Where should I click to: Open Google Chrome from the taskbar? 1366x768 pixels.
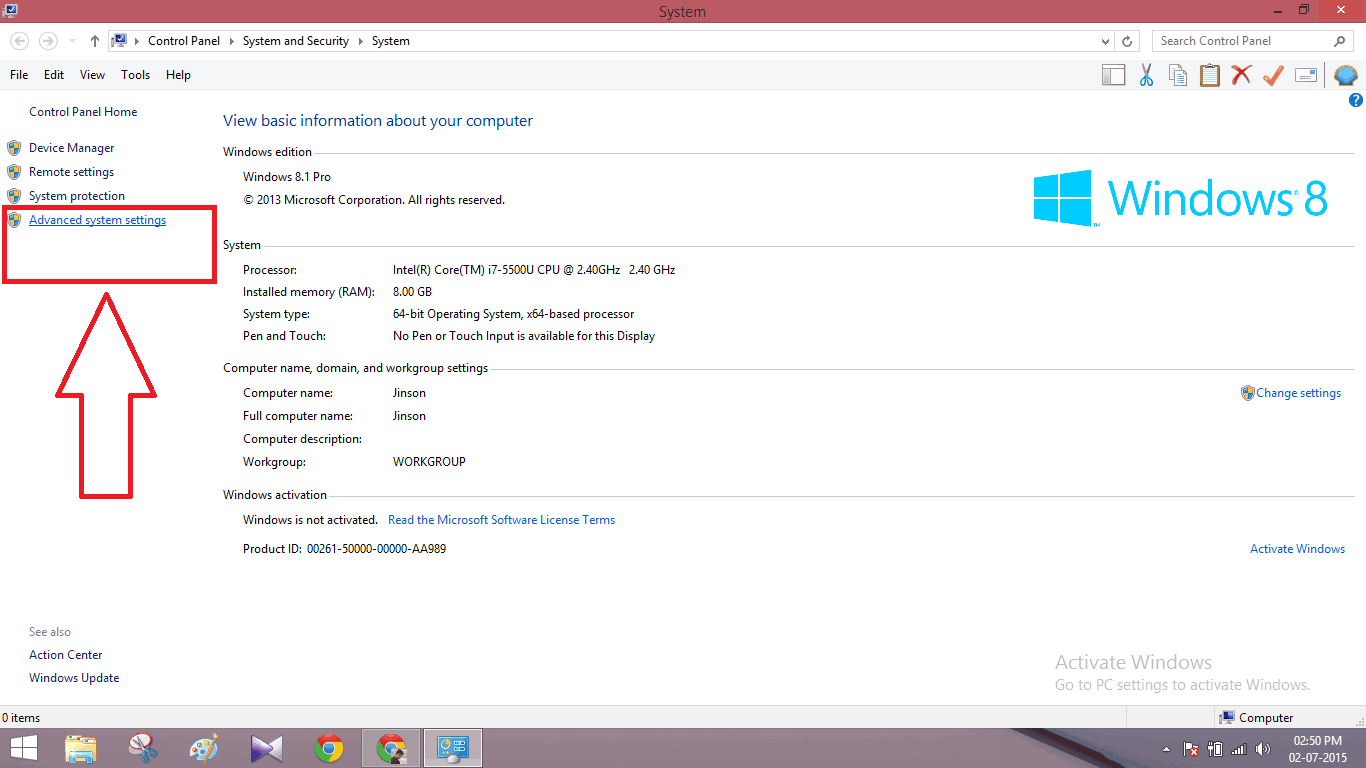329,748
